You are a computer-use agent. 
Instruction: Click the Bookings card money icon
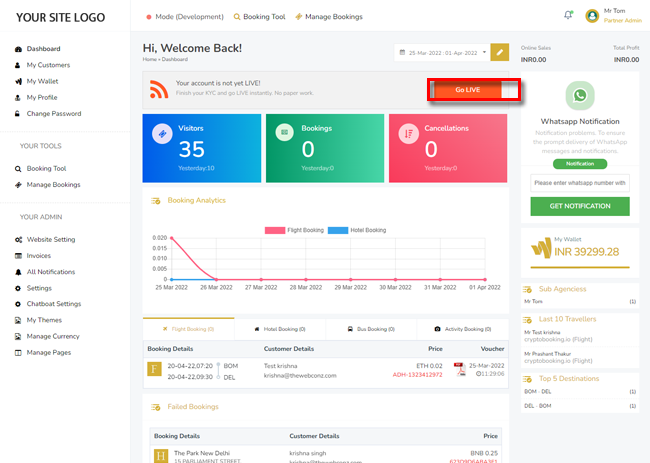284,132
